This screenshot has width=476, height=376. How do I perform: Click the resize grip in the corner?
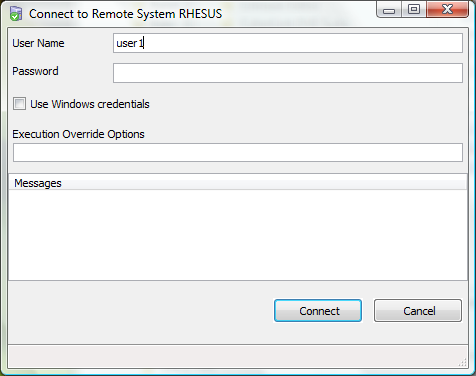(x=462, y=362)
